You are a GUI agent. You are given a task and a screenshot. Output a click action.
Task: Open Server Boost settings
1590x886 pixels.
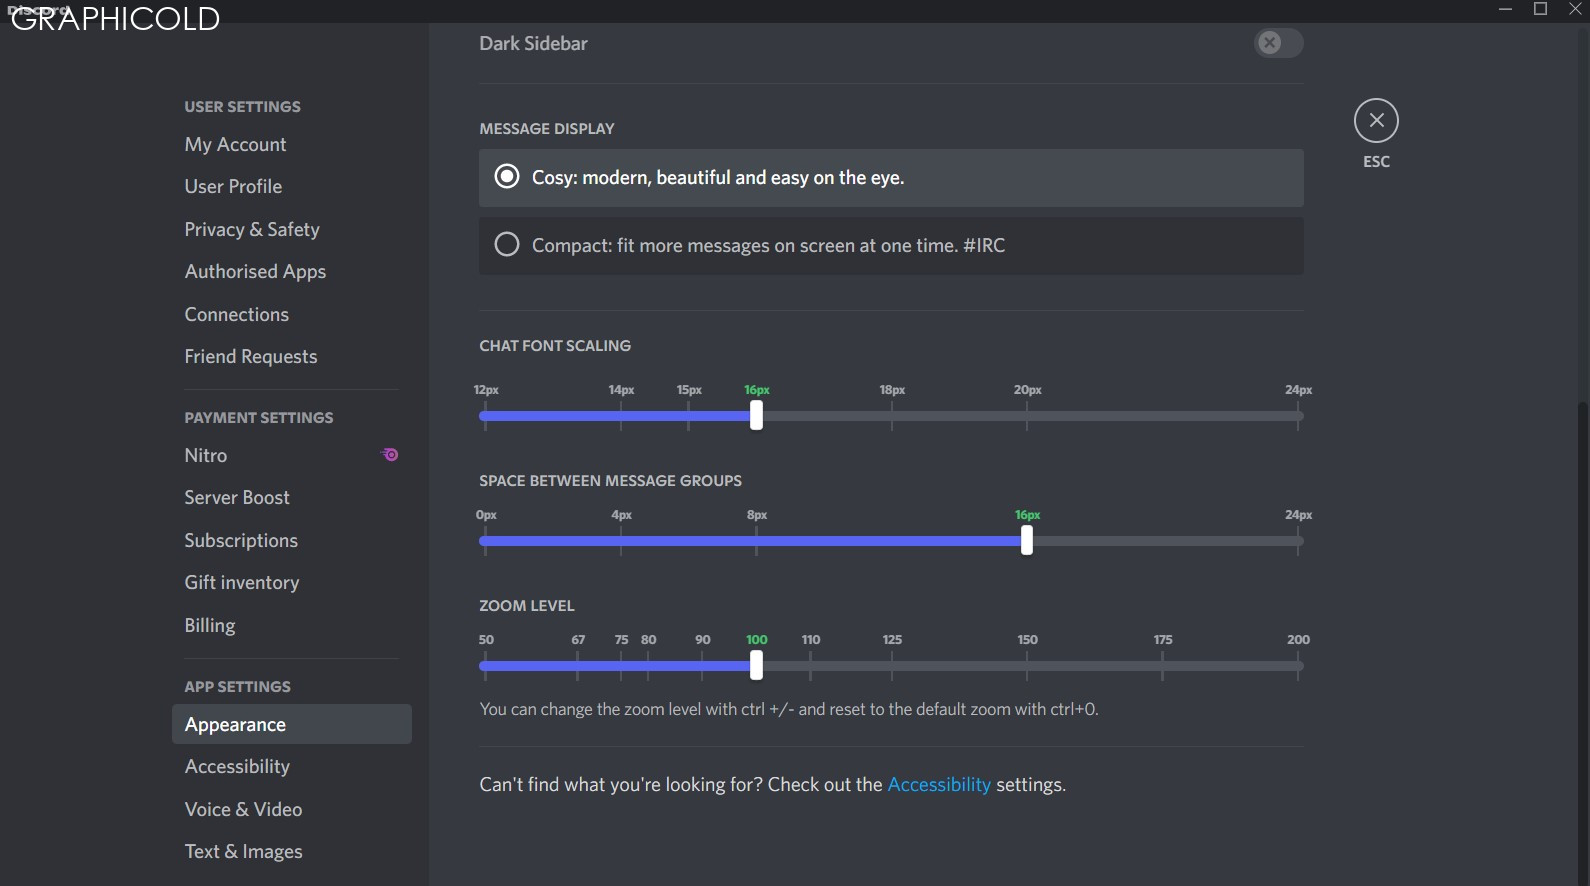coord(237,497)
